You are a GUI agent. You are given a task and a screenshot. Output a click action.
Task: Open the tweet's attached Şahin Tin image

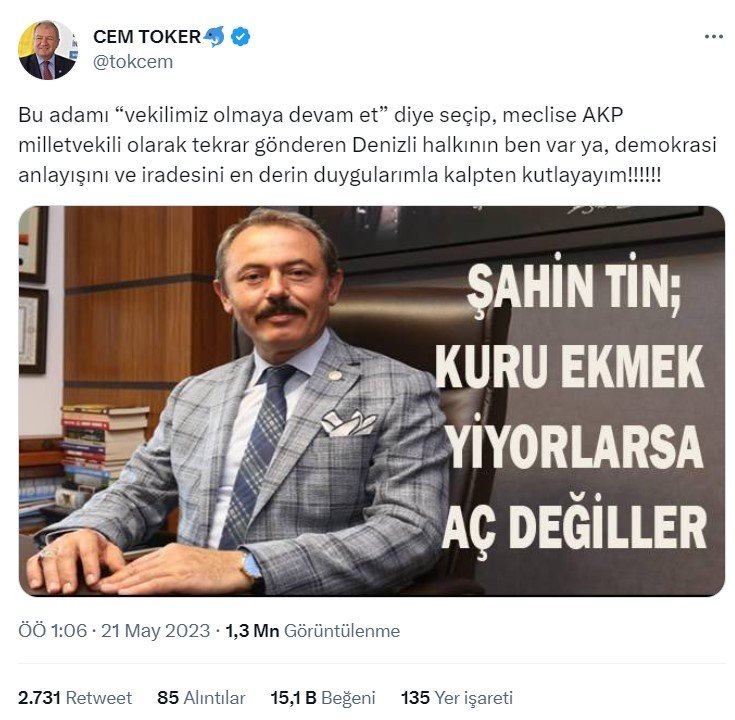(372, 401)
